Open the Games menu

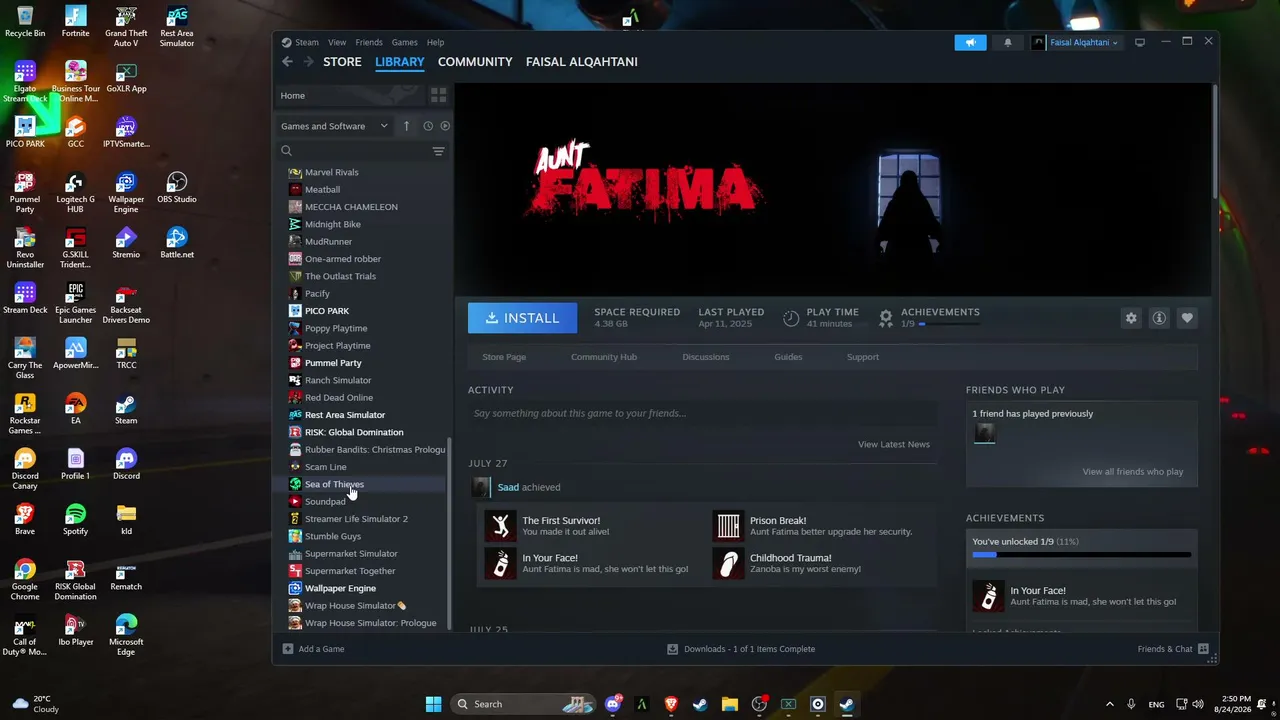(x=405, y=42)
